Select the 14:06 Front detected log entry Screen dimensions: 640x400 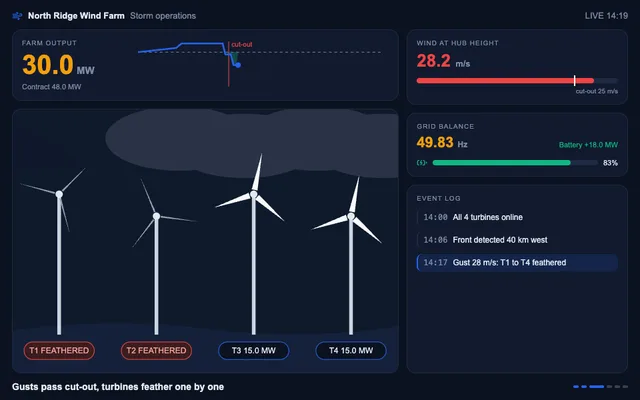coord(517,240)
